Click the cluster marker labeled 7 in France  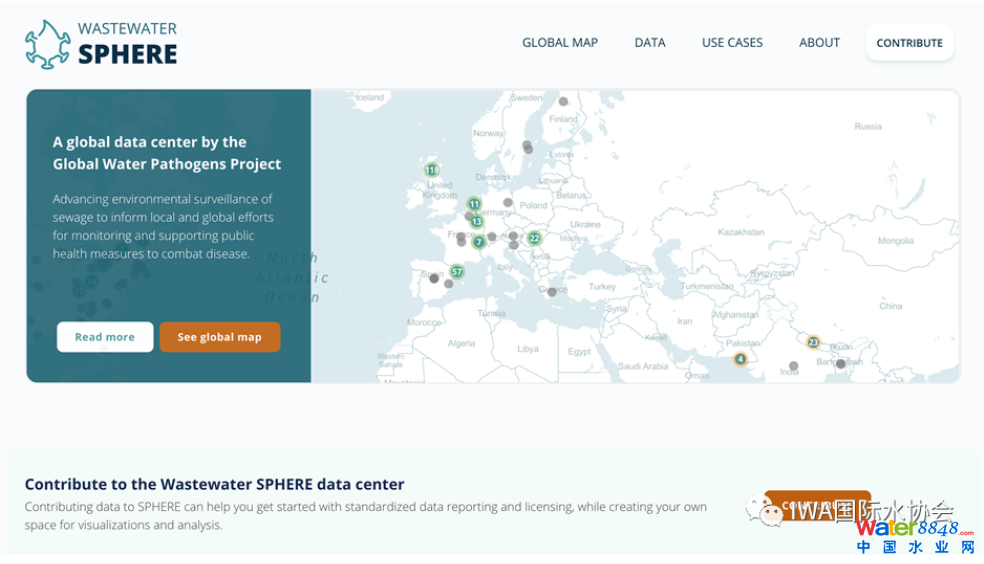479,242
